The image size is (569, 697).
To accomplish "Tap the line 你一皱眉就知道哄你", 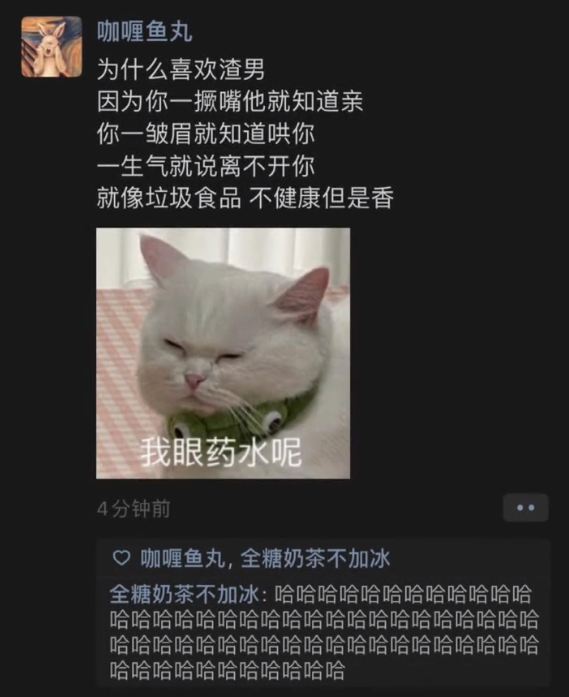I will [x=205, y=133].
